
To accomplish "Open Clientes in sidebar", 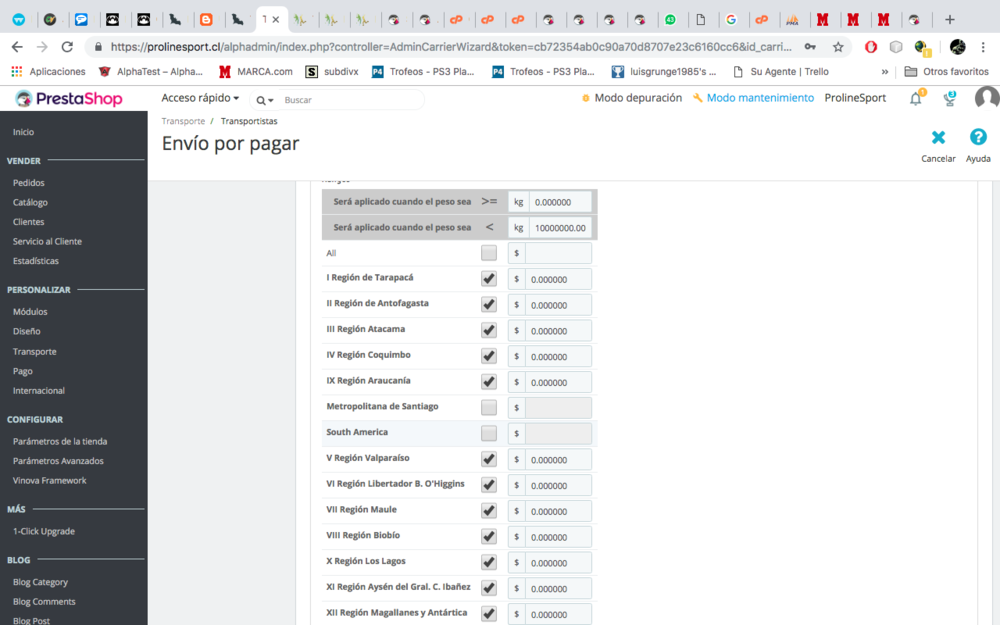I will [29, 222].
